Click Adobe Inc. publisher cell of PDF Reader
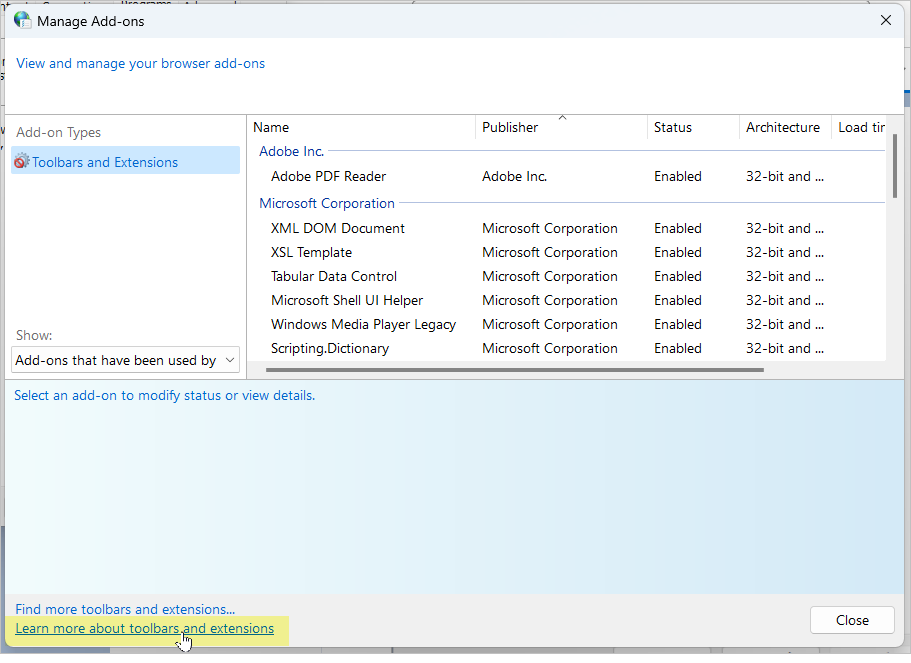Image resolution: width=911 pixels, height=663 pixels. (x=514, y=176)
